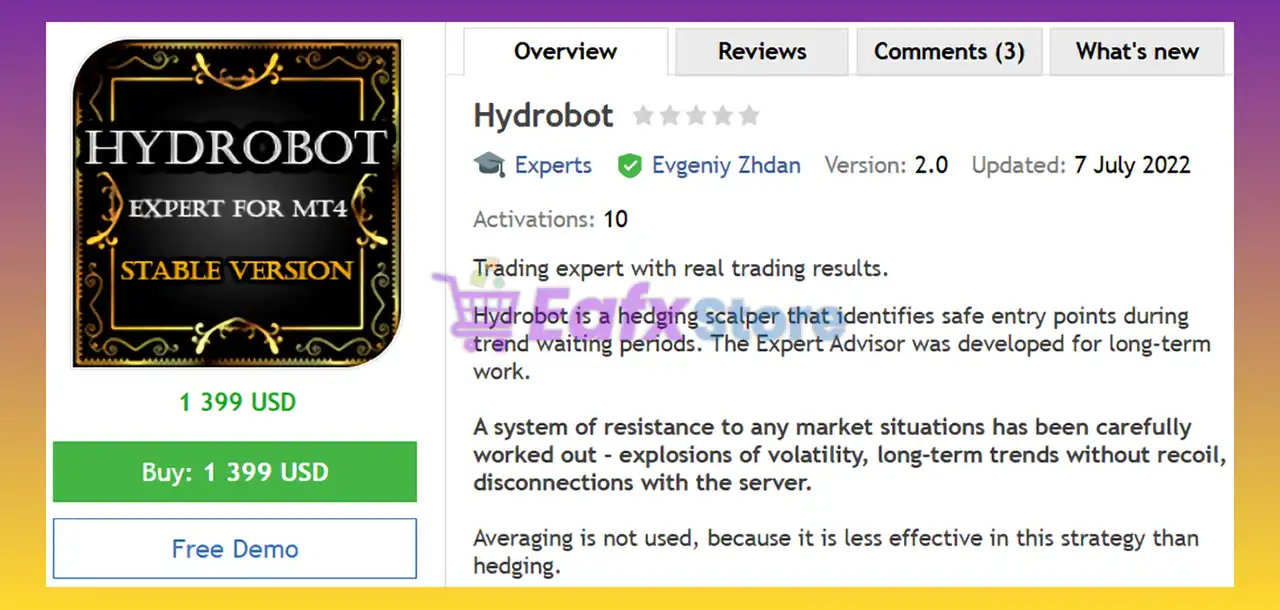Image resolution: width=1280 pixels, height=610 pixels.
Task: Download the Free Demo
Action: pyautogui.click(x=235, y=548)
